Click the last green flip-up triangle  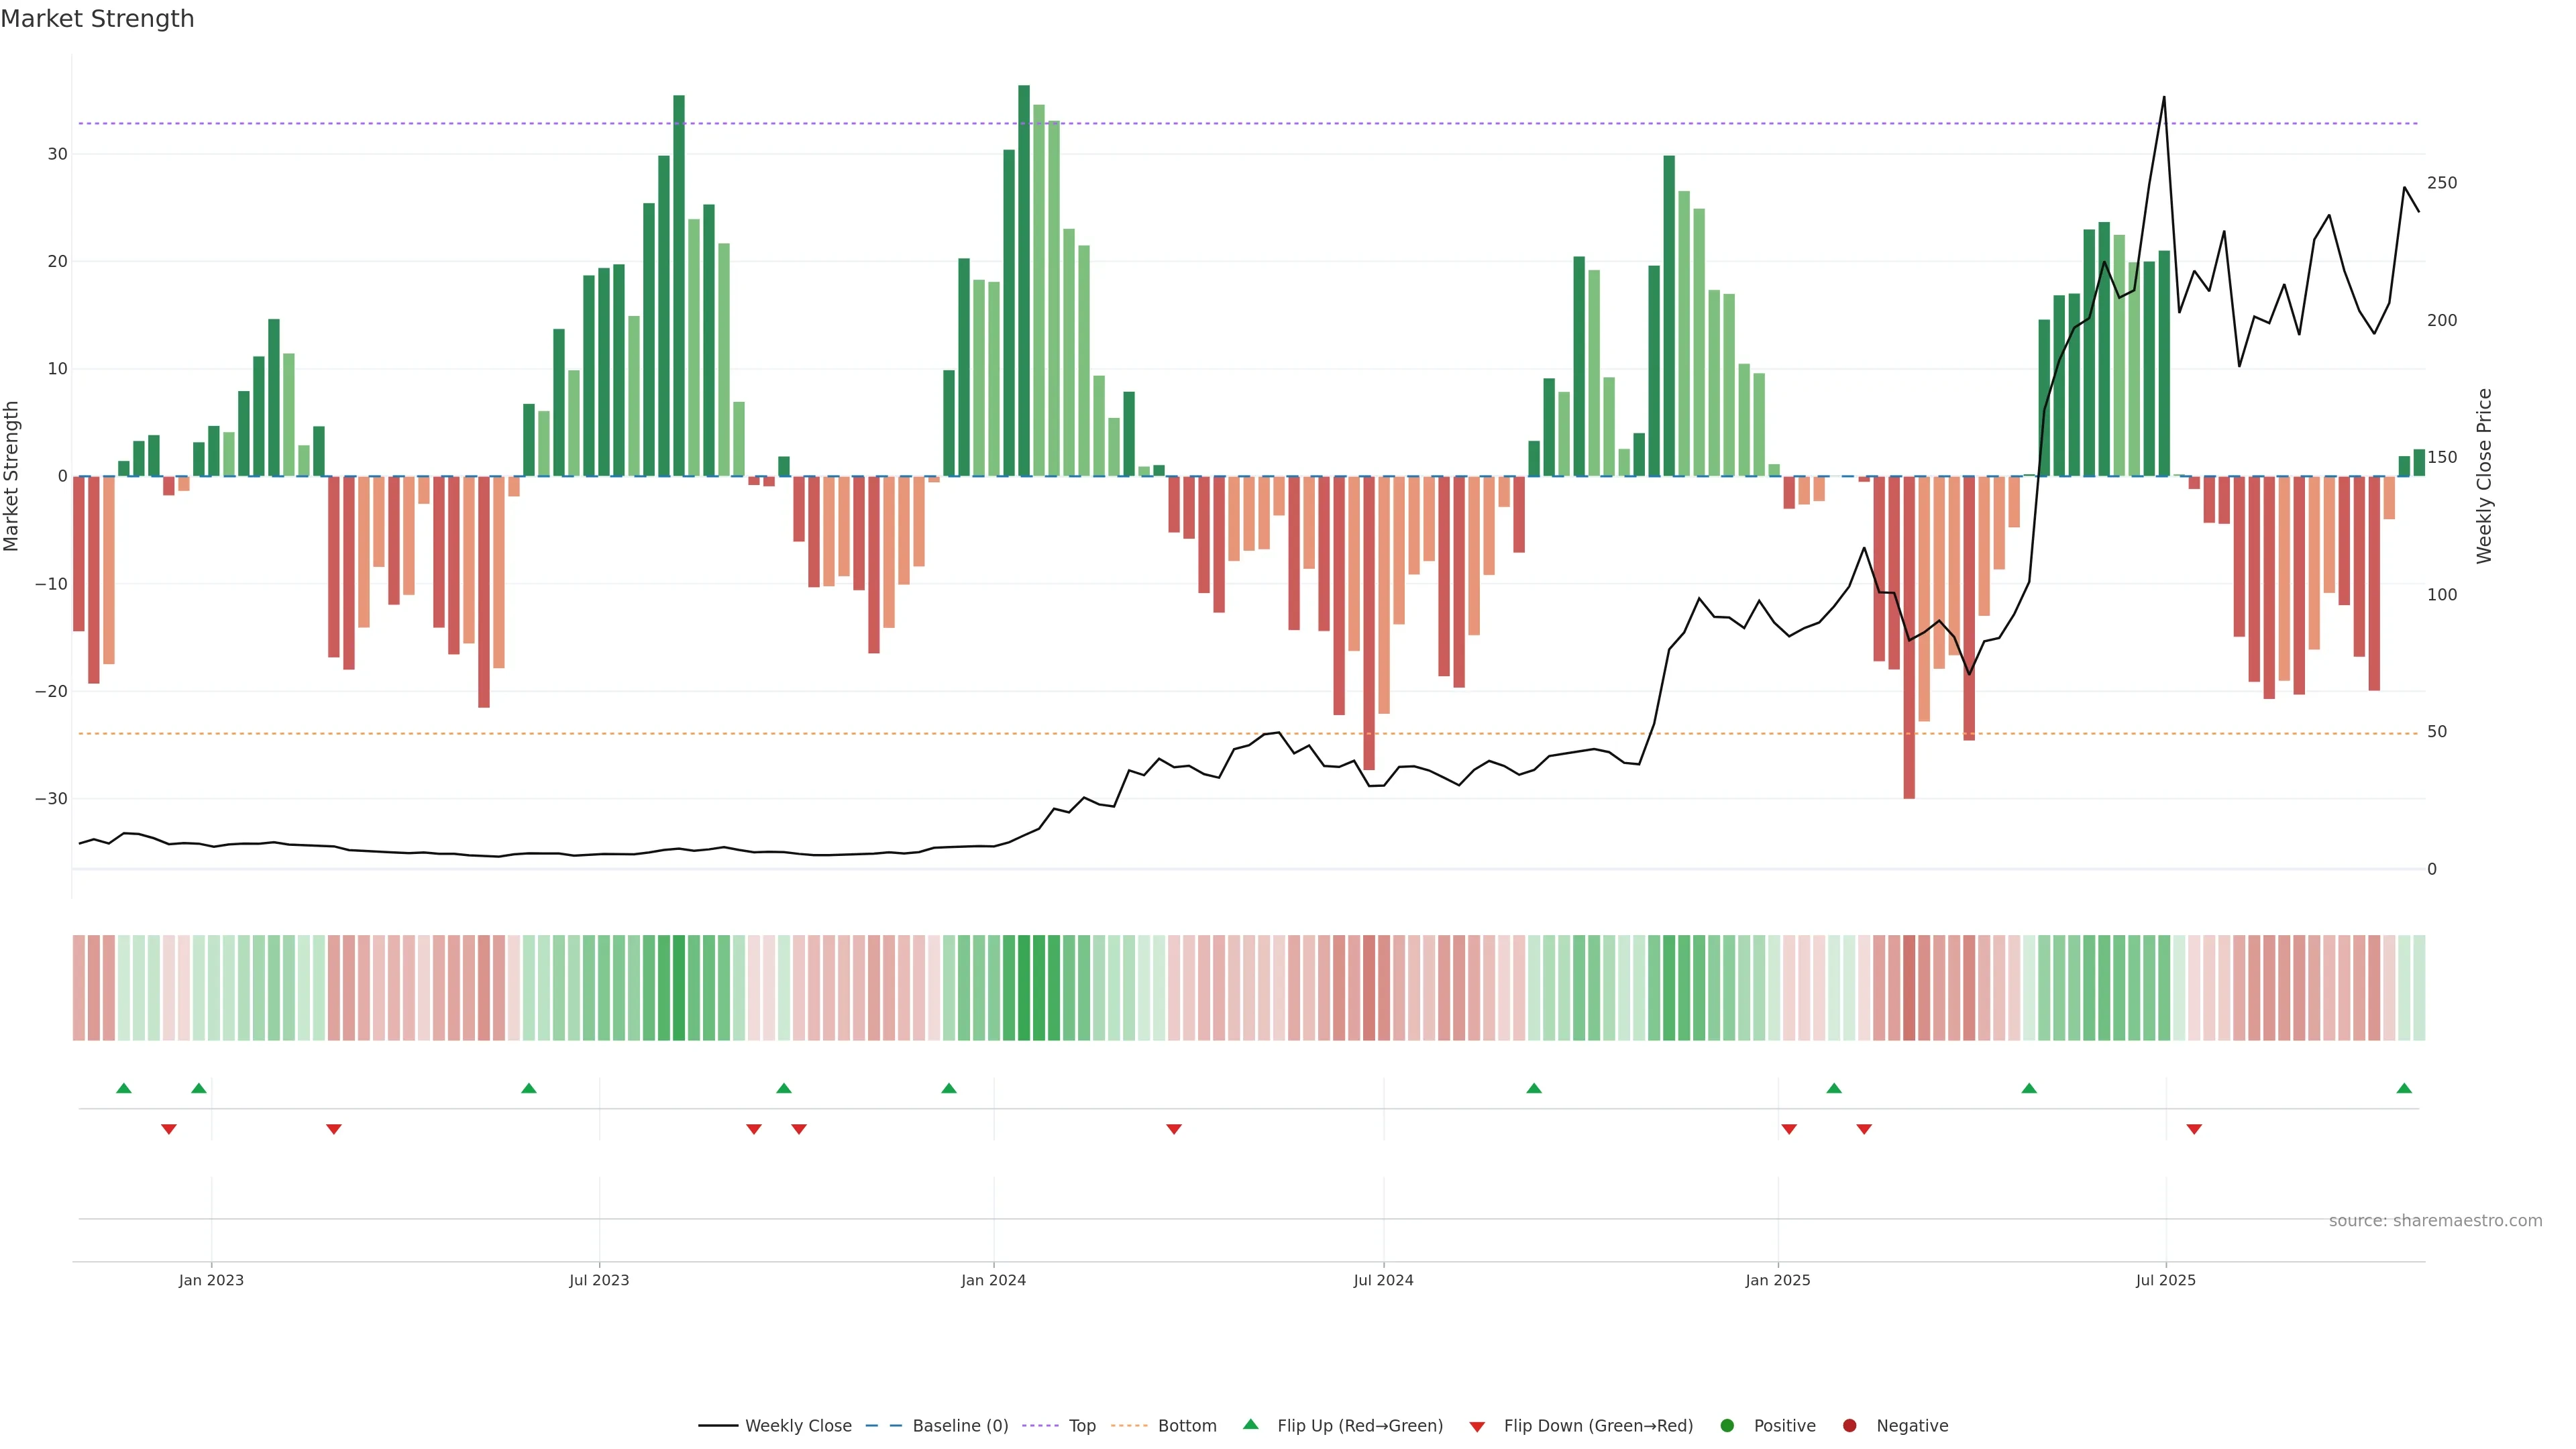tap(2404, 1088)
